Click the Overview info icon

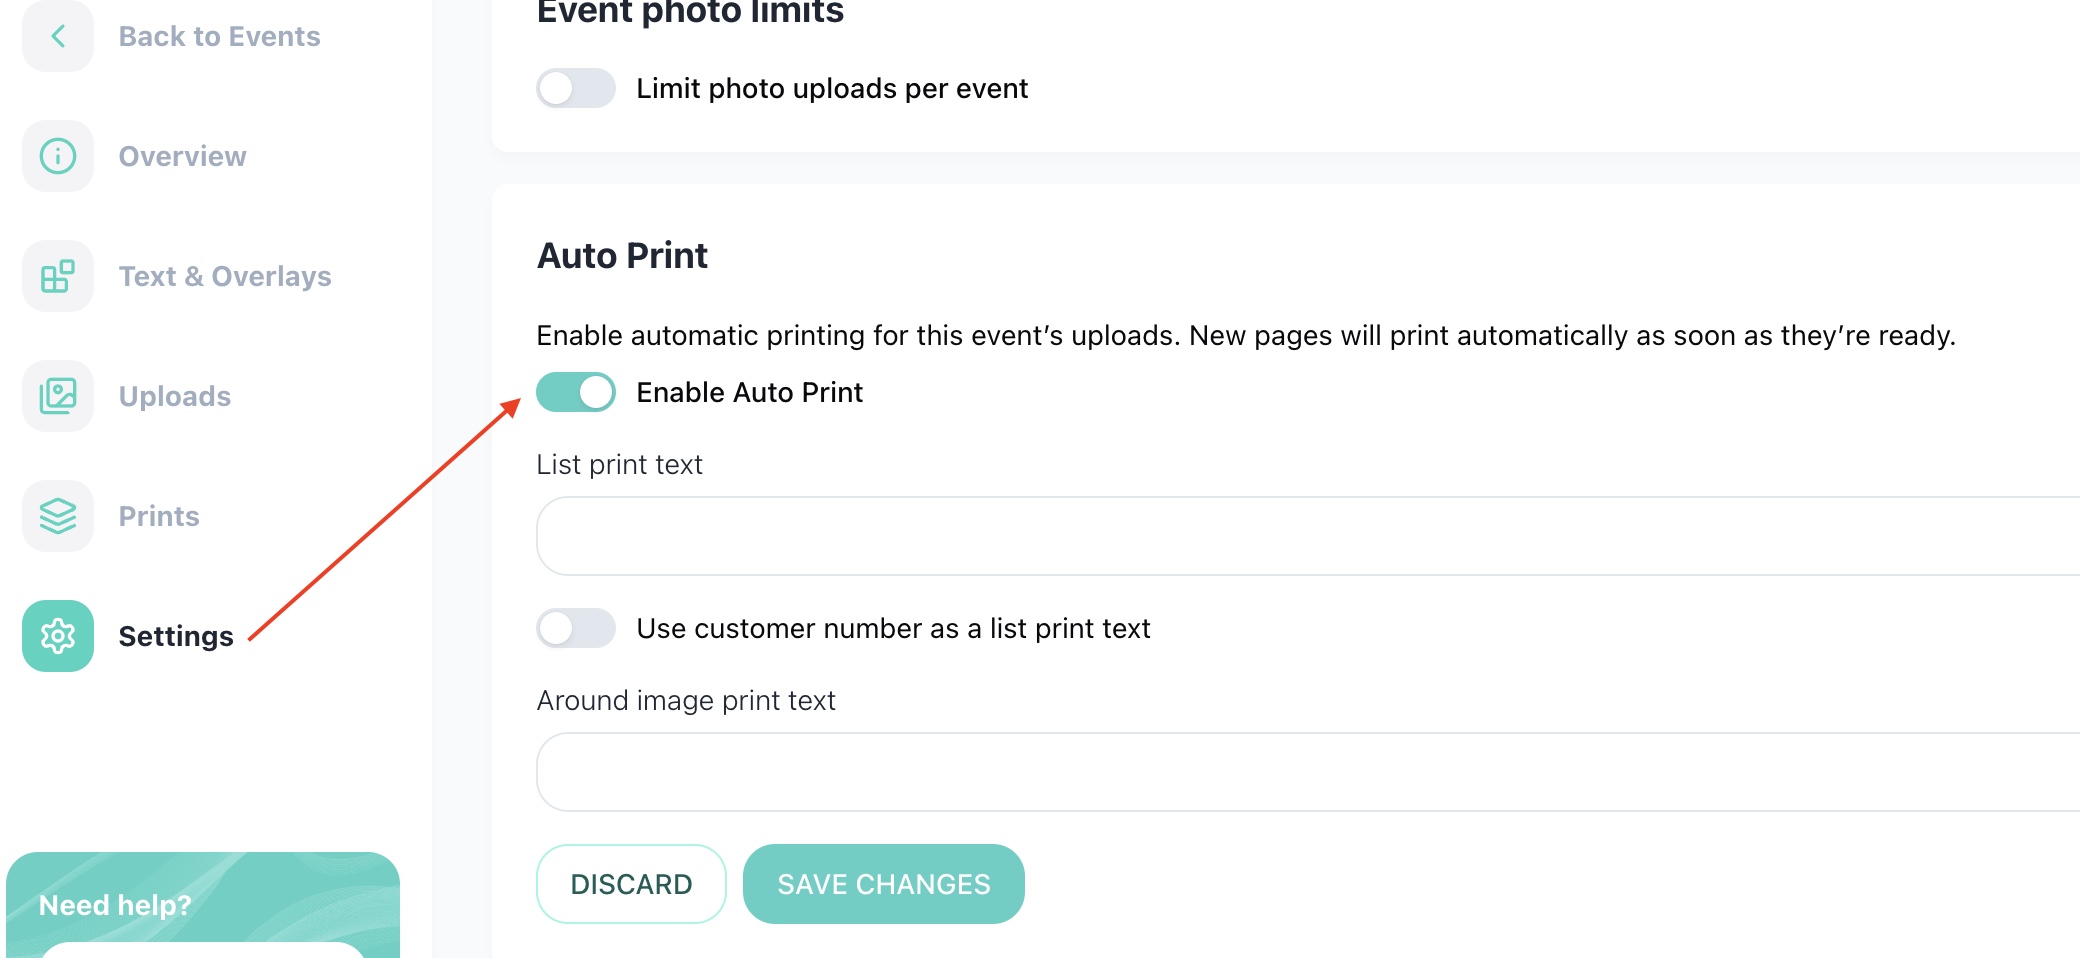point(58,156)
